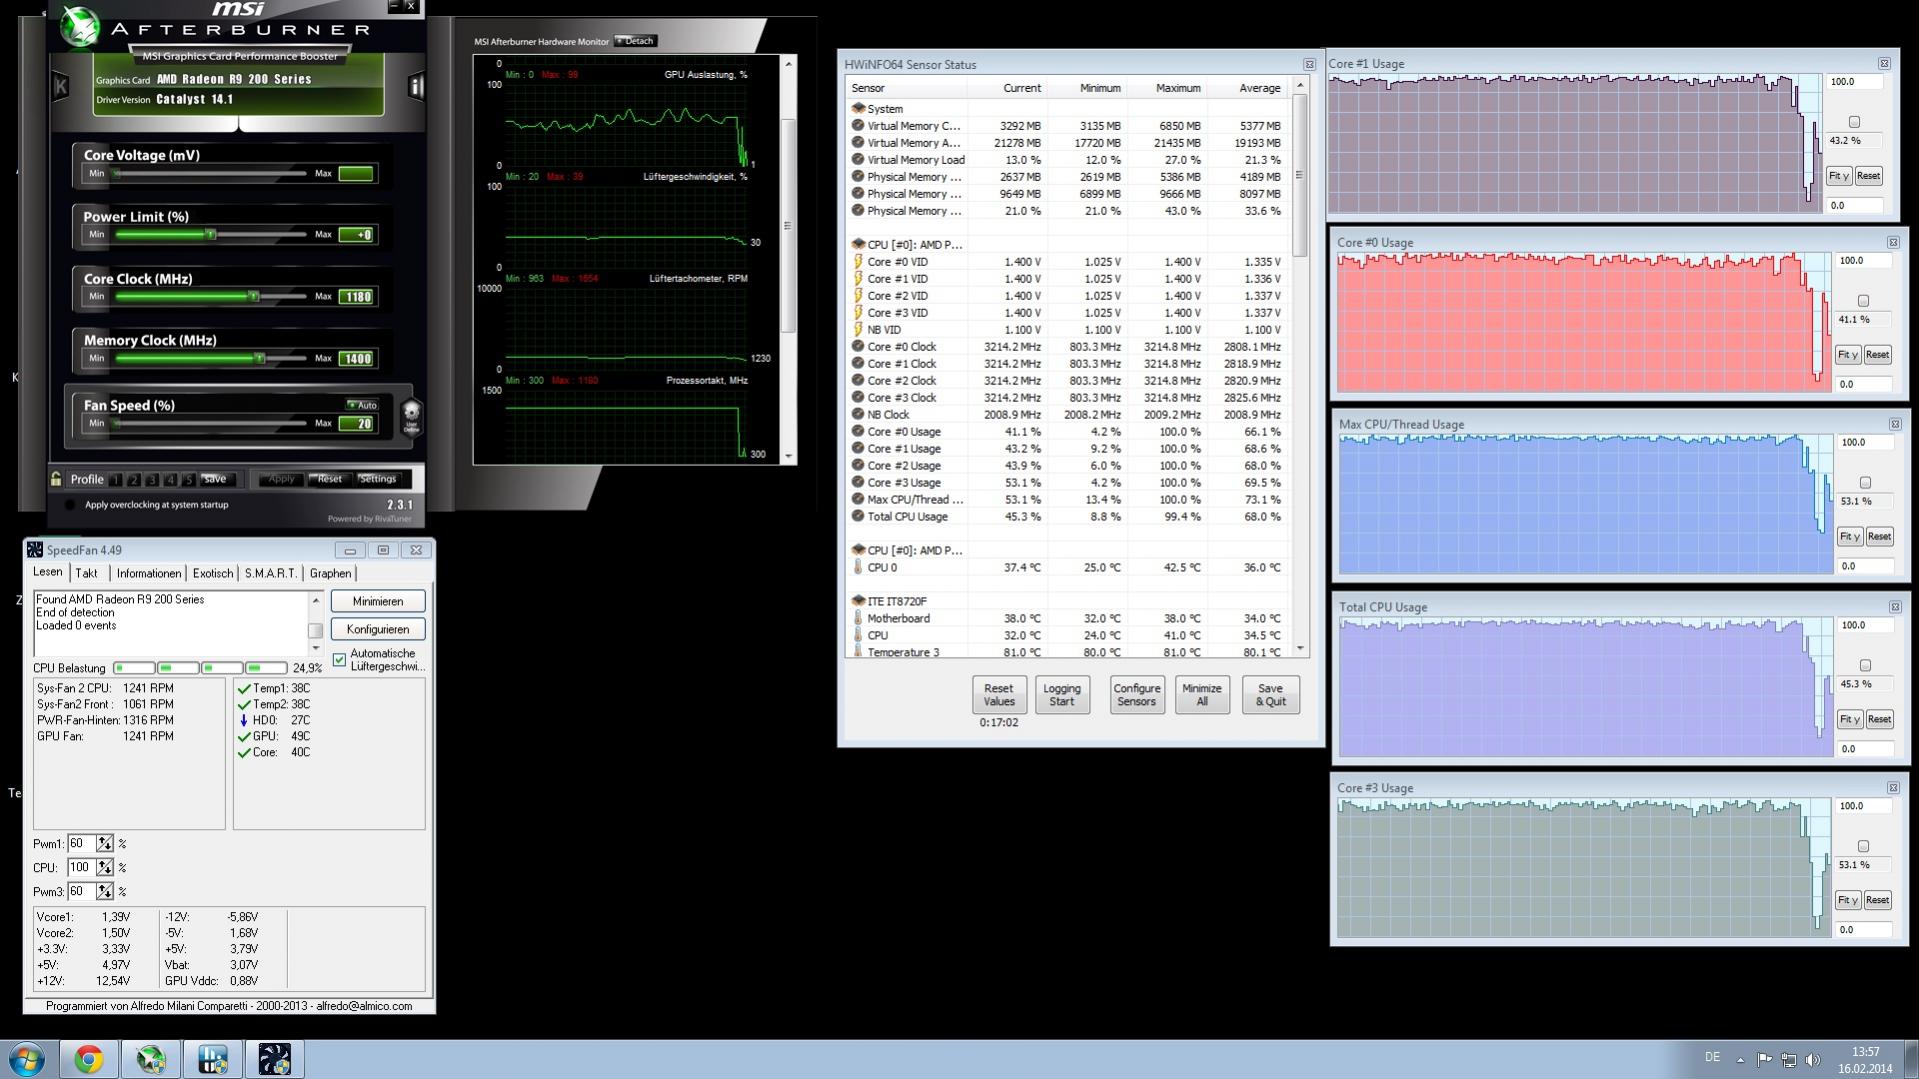Click the CPU speed spinner arrows in SpeedFan

coord(105,868)
